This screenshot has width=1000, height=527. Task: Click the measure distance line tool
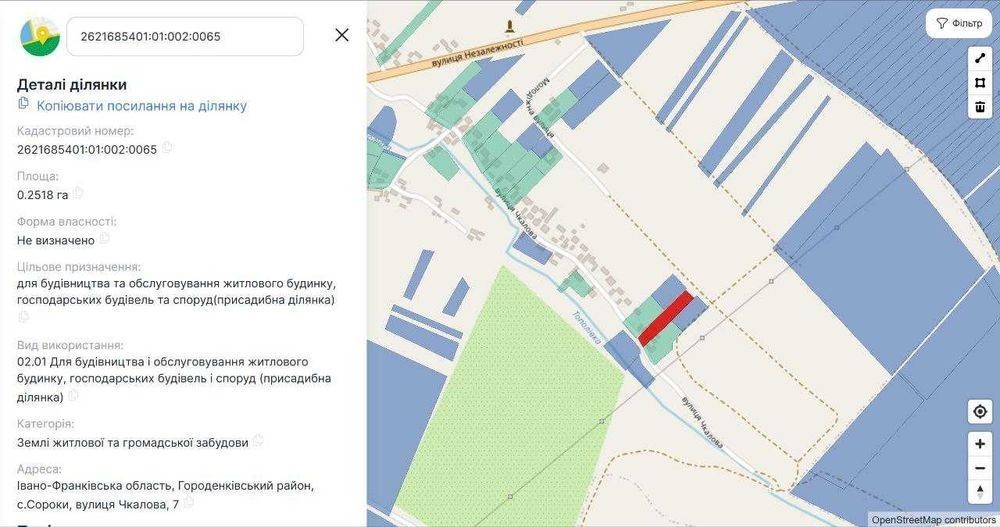980,59
